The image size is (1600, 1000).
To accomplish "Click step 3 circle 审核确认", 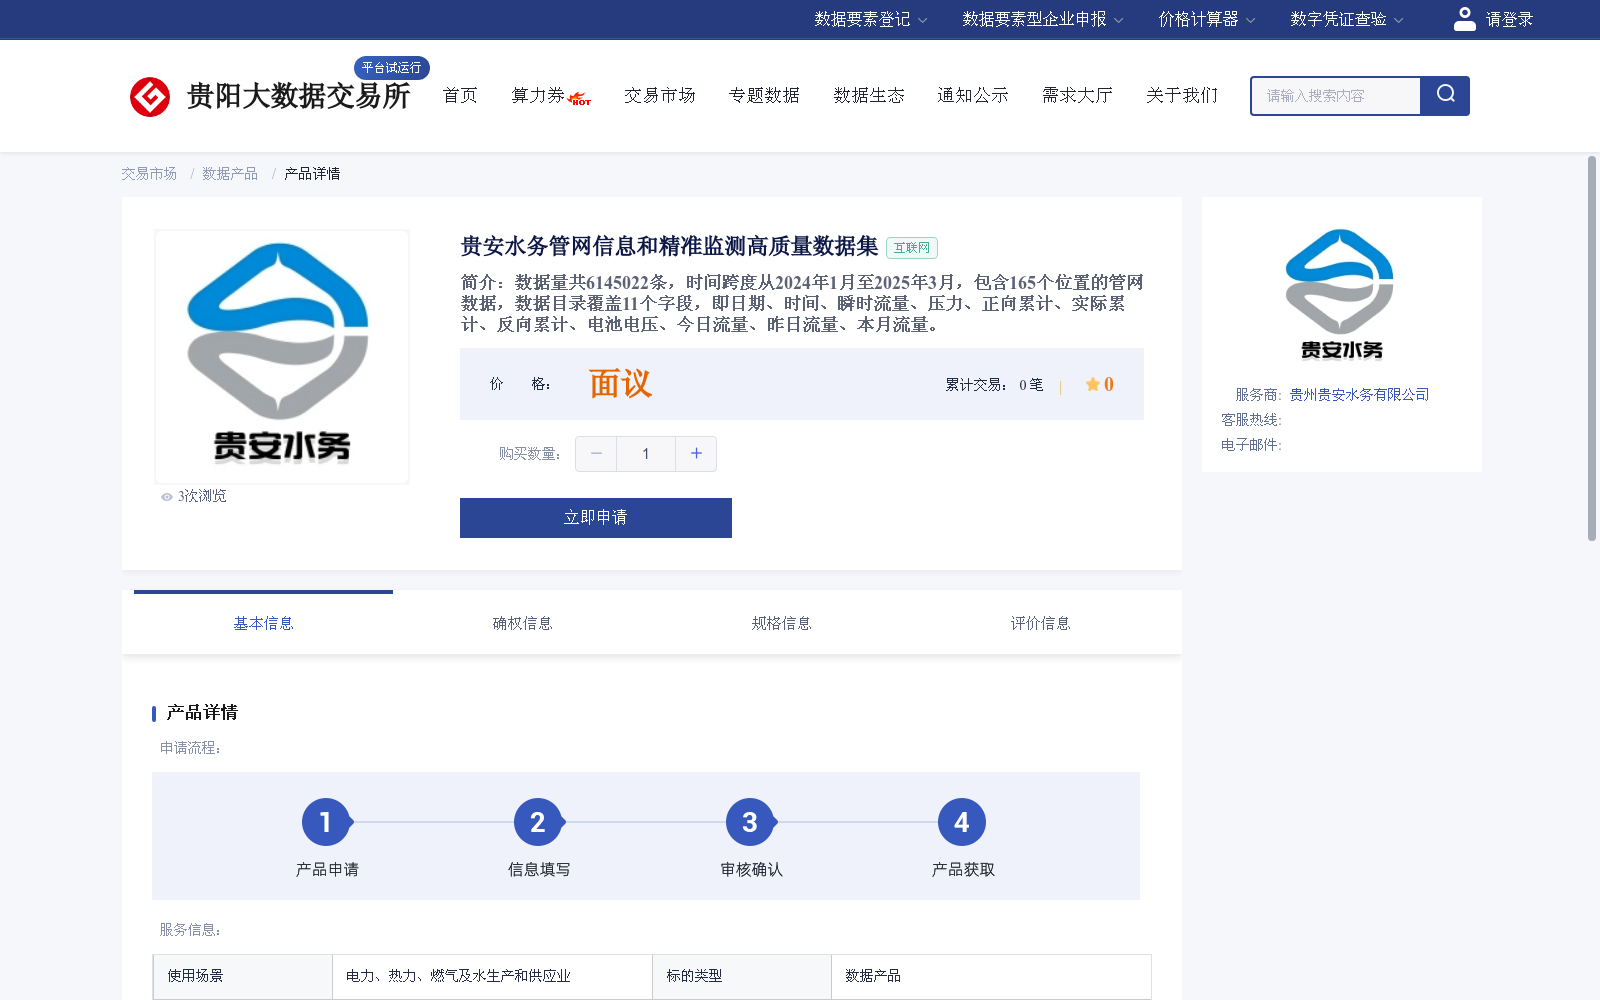I will pos(750,822).
